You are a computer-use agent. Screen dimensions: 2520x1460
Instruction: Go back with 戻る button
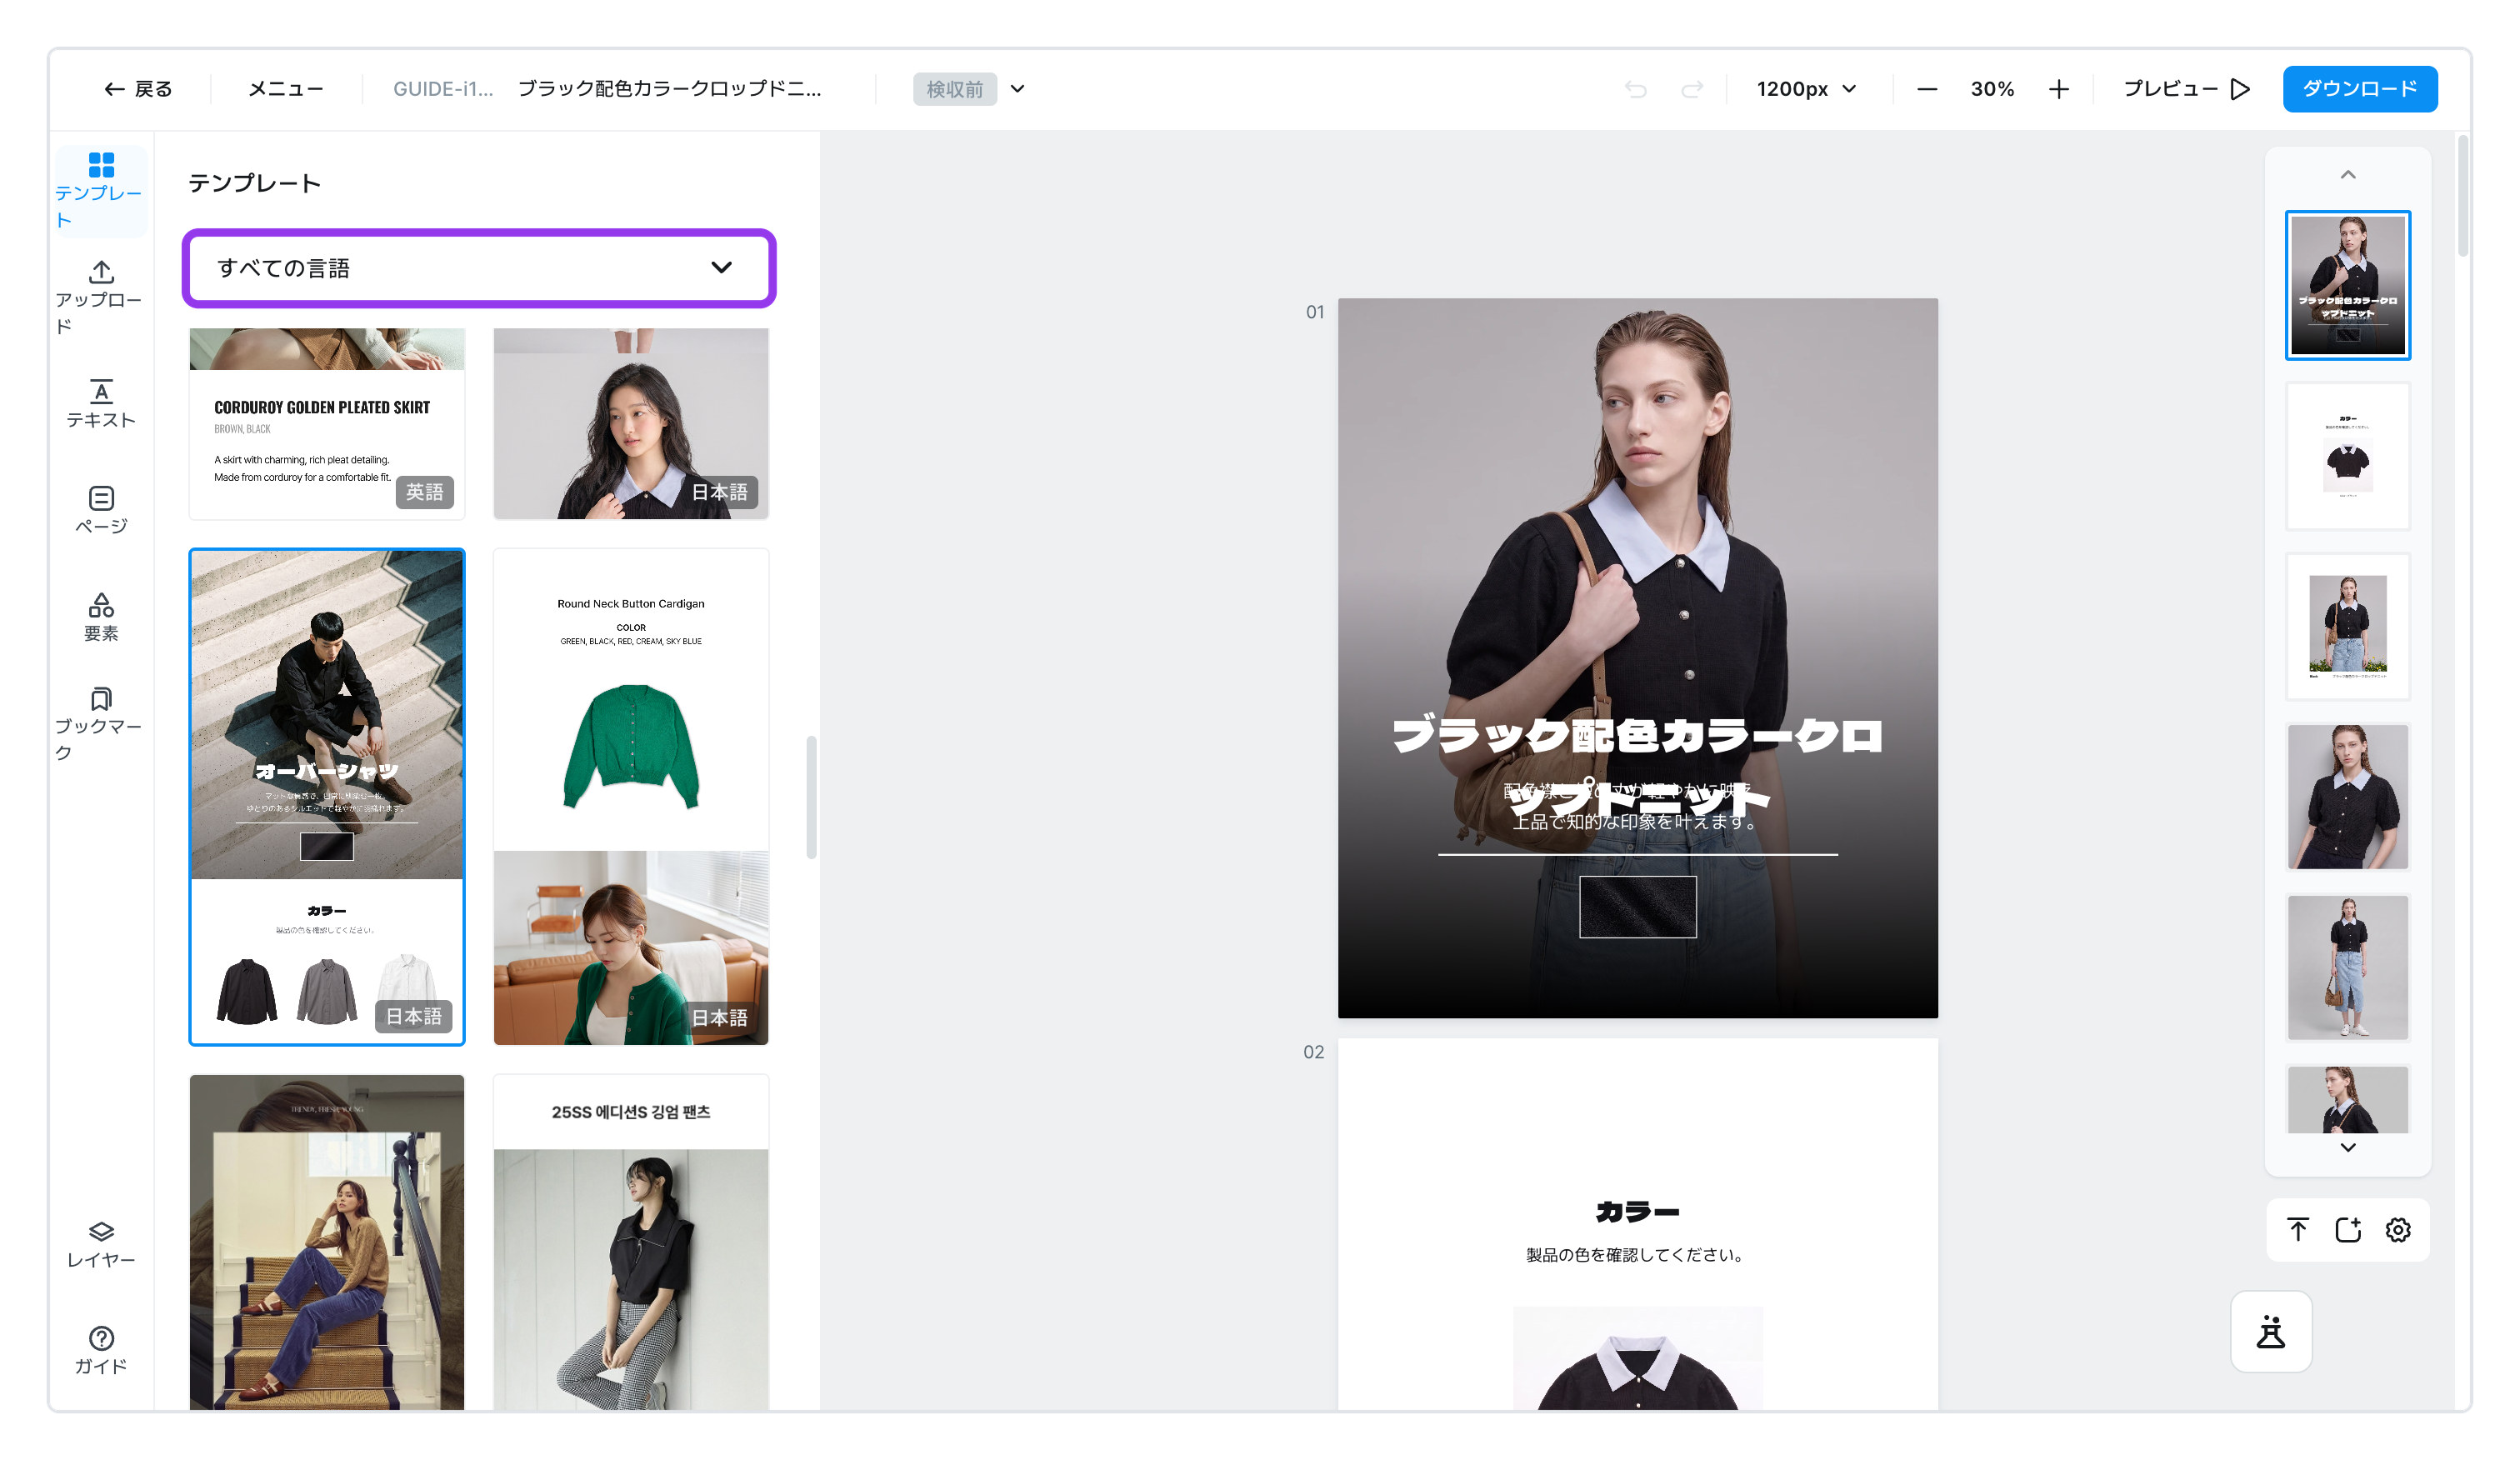[138, 89]
